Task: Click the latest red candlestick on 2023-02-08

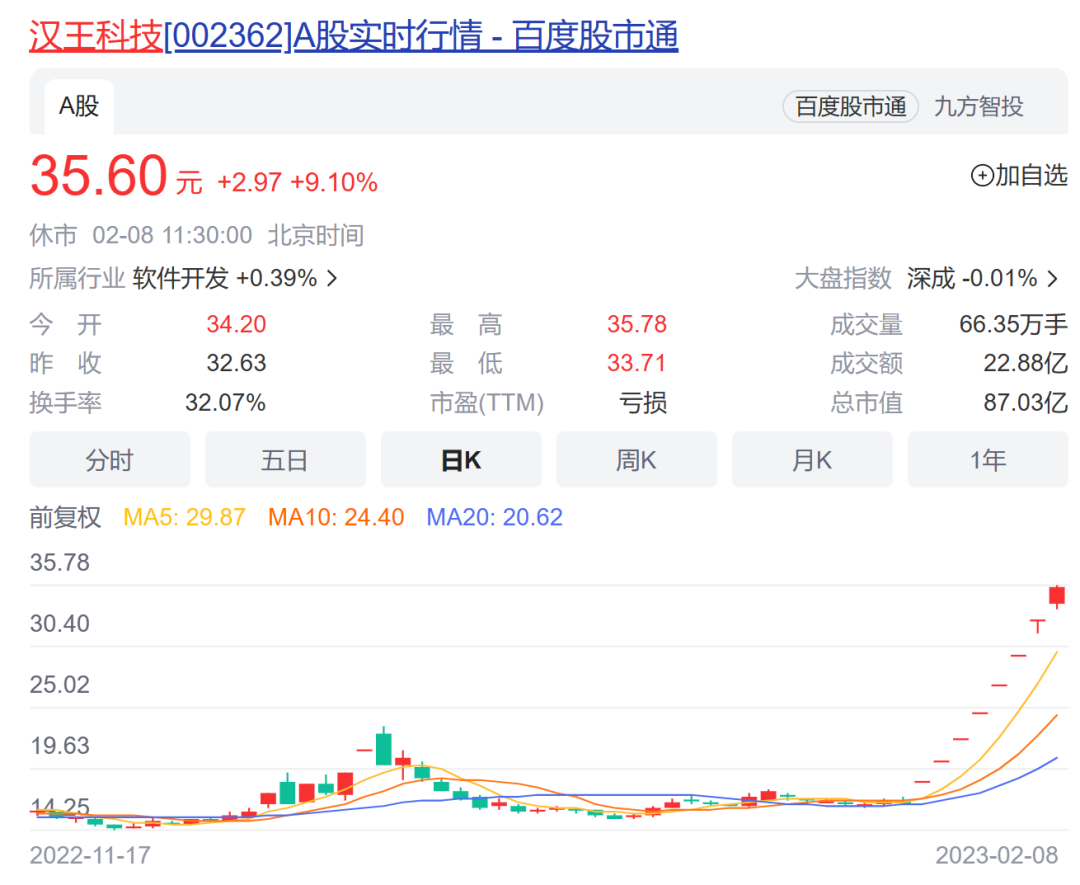Action: coord(1057,596)
